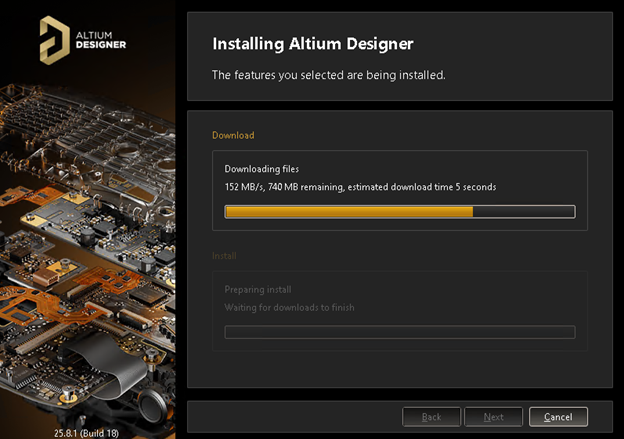This screenshot has width=624, height=439.
Task: Click the orange "Download" section label
Action: (233, 135)
